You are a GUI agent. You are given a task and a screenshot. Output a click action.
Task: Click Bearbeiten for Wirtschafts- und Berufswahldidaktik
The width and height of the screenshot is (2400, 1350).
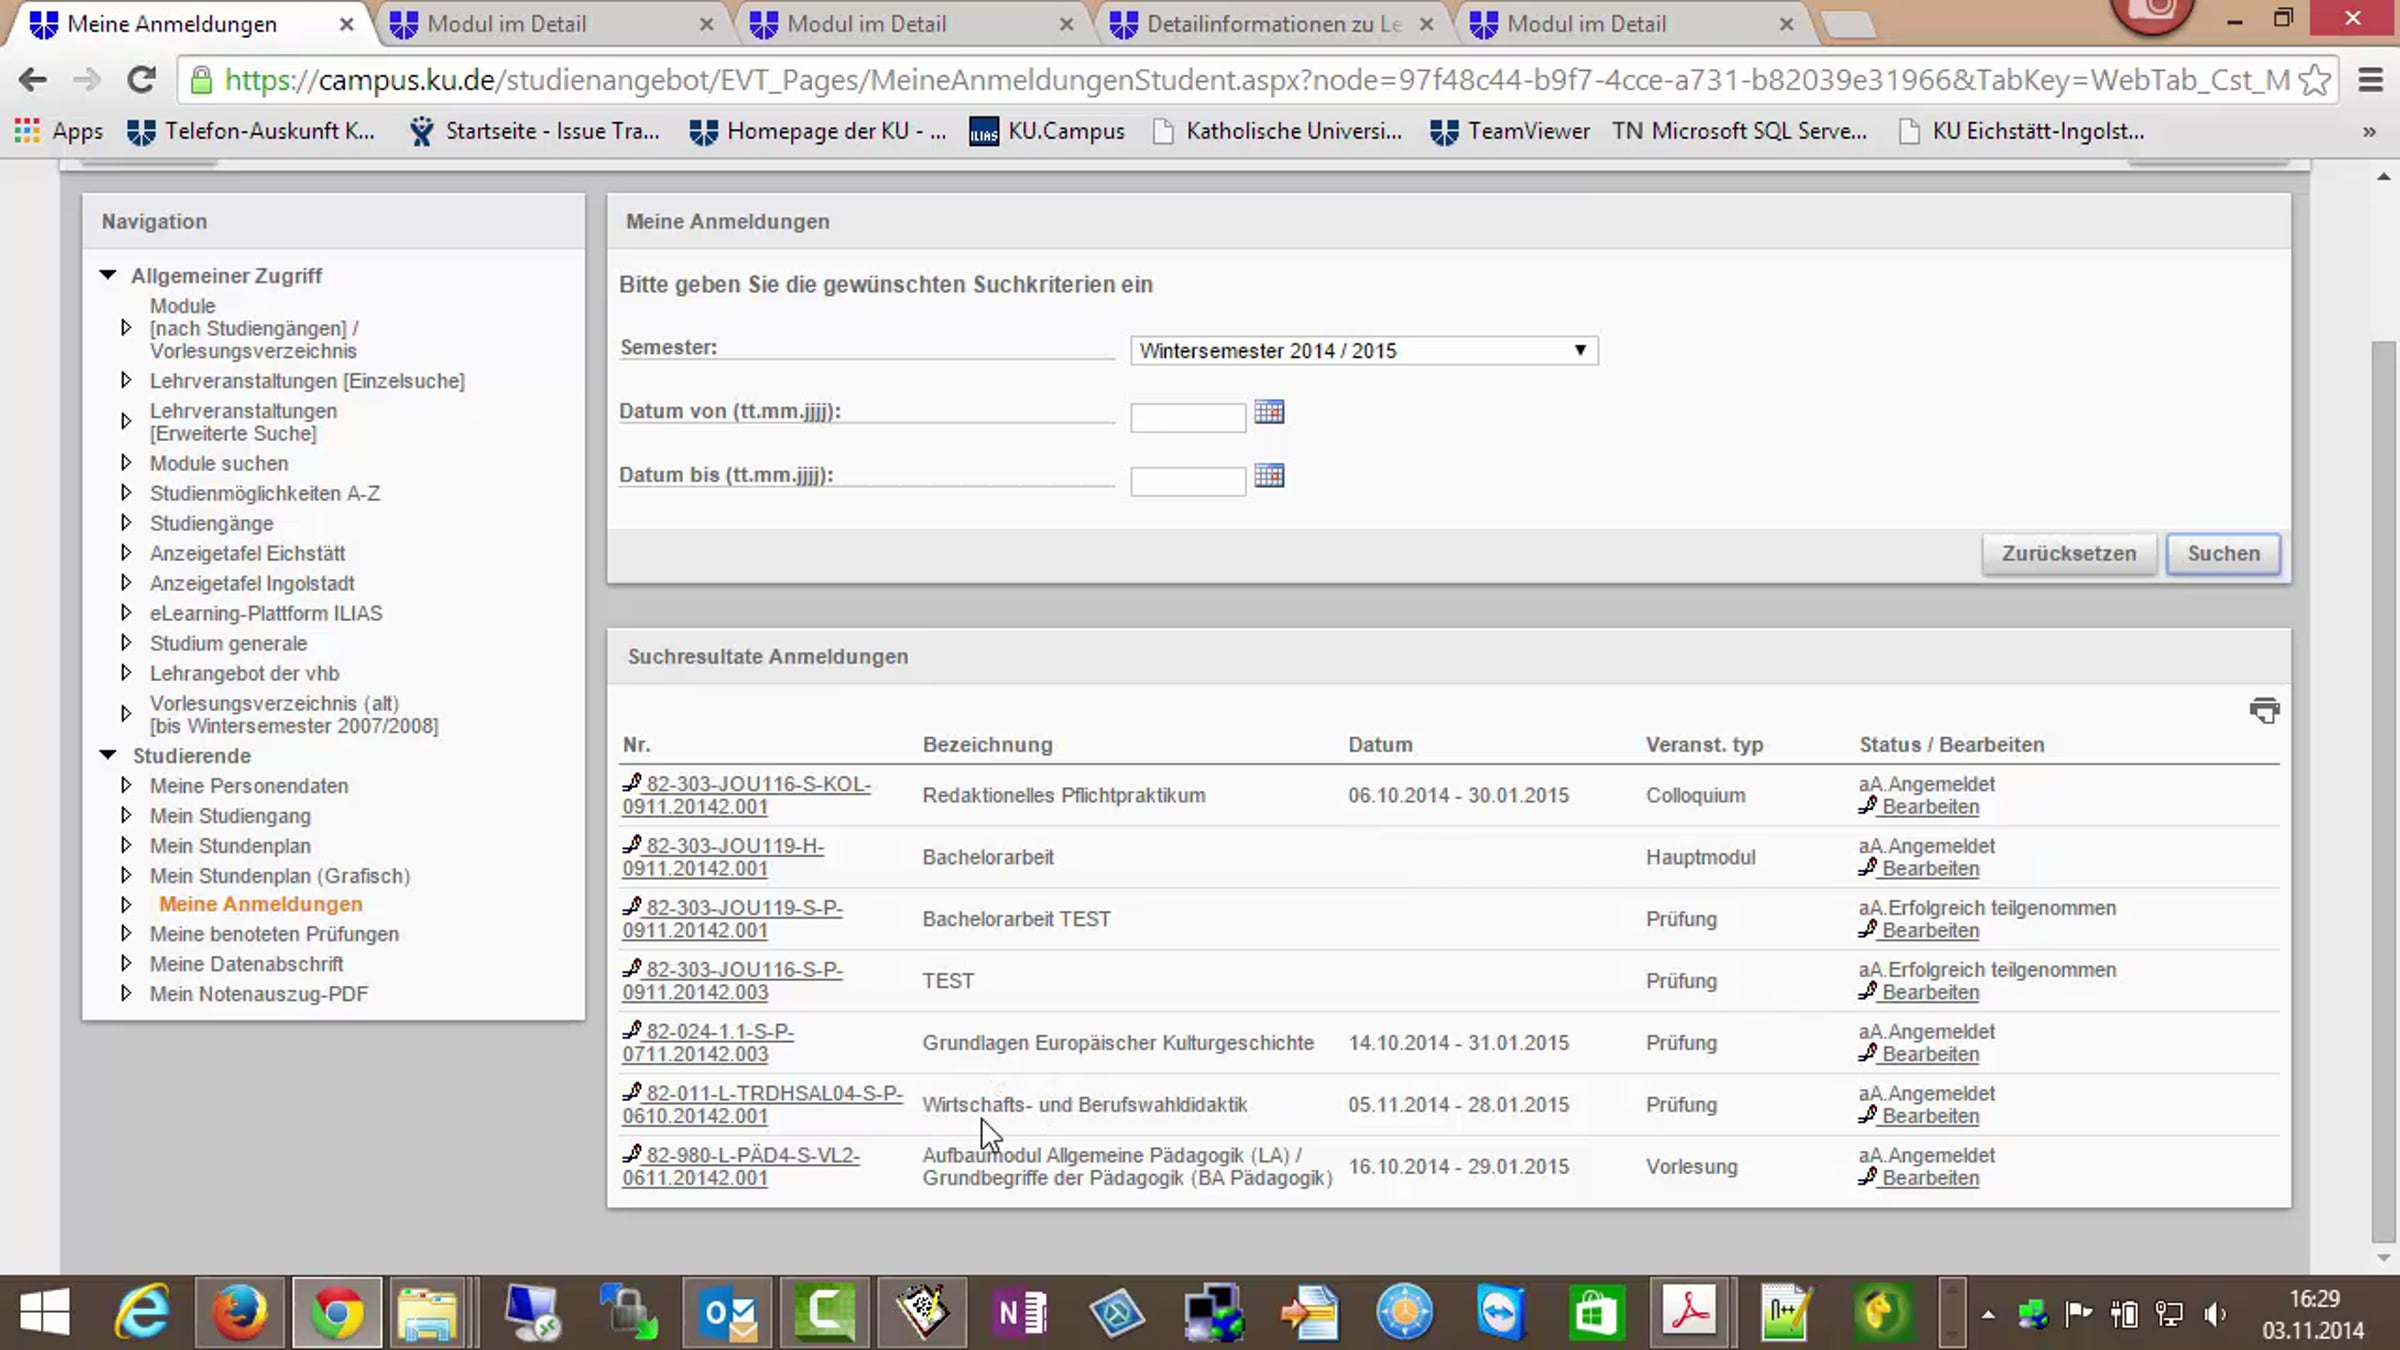pyautogui.click(x=1930, y=1116)
